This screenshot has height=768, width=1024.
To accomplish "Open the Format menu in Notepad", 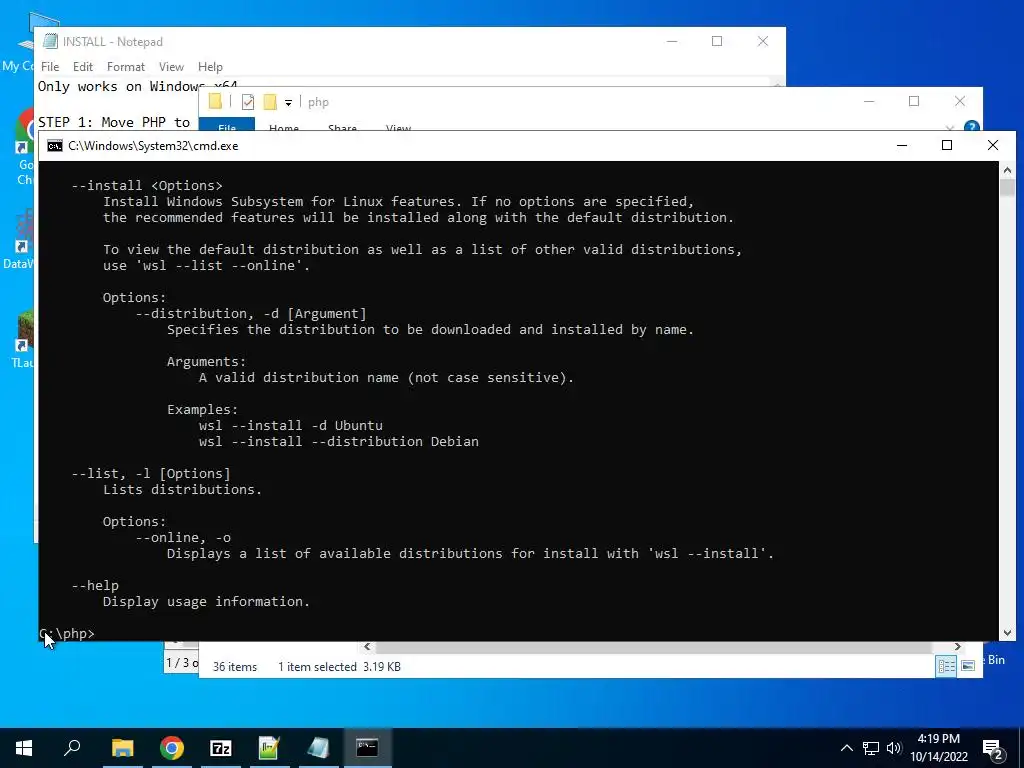I will [125, 67].
